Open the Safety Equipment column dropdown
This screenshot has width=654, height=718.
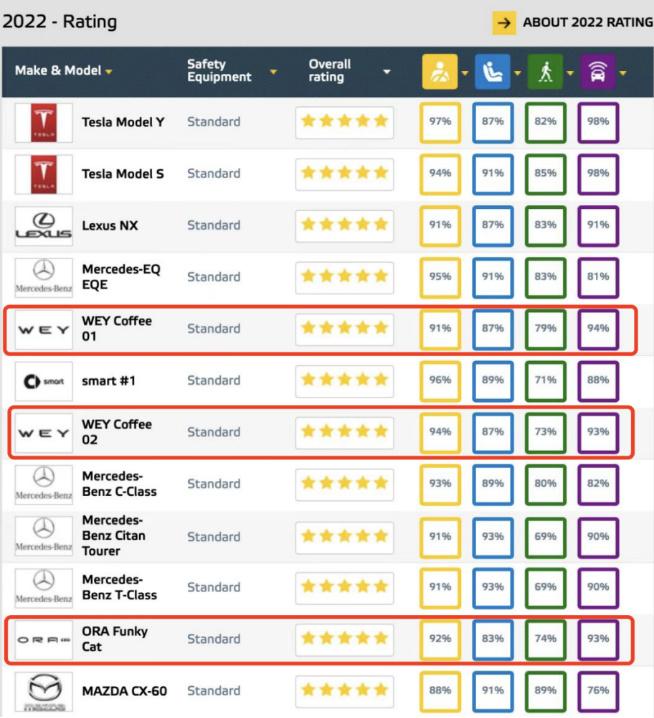click(273, 72)
